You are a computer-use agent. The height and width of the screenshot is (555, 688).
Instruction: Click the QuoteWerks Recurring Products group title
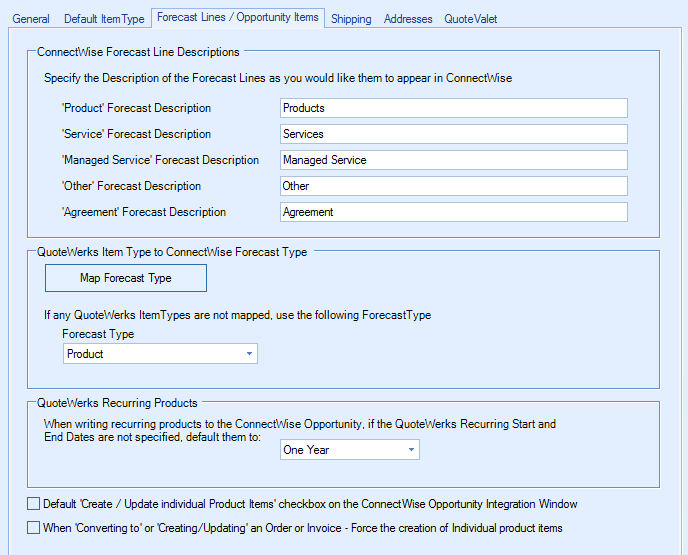(x=117, y=403)
